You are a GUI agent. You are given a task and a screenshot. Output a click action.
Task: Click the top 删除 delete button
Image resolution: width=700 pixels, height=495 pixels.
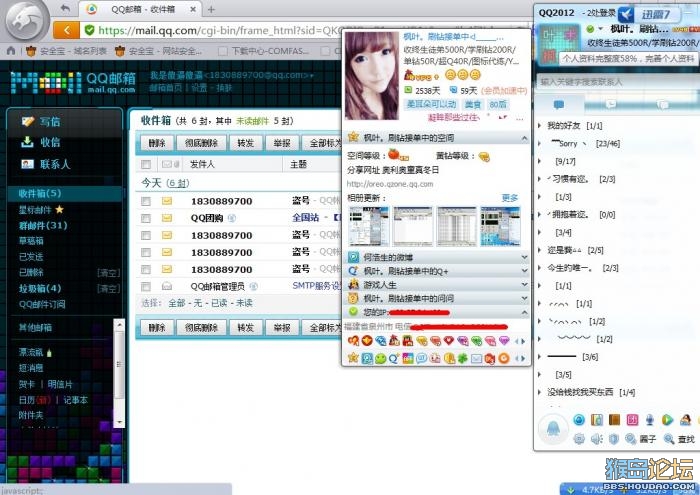tap(157, 143)
